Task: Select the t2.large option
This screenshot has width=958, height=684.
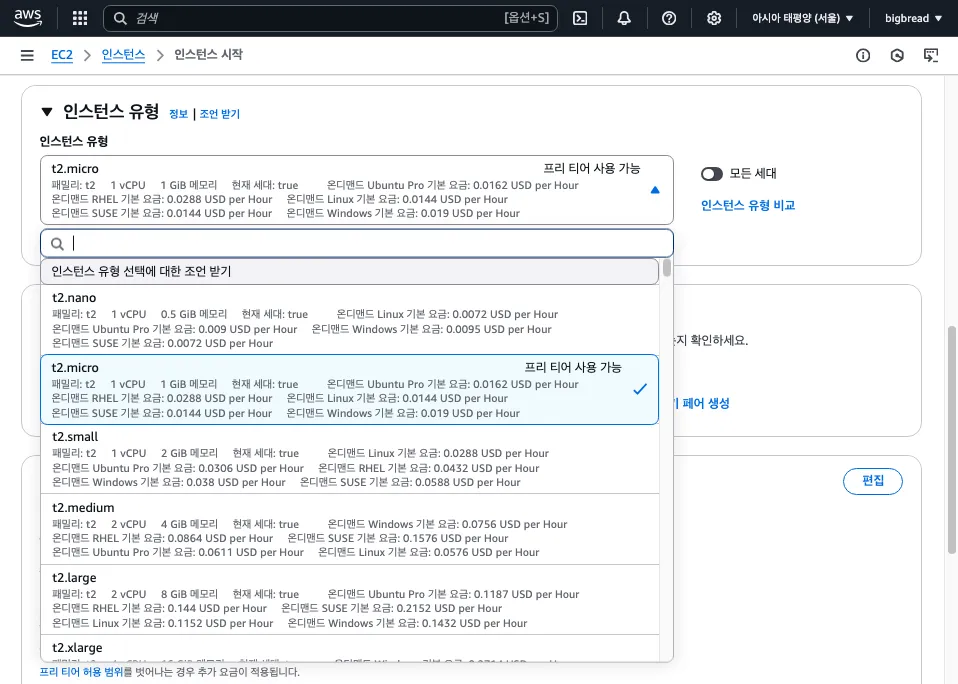Action: tap(349, 600)
